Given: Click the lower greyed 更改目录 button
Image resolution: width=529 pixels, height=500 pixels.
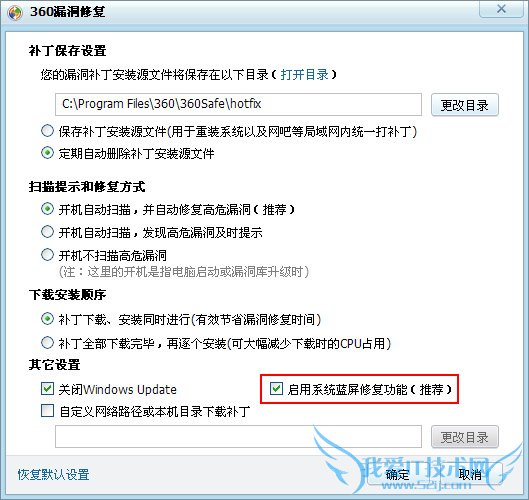Looking at the screenshot, I should 465,437.
